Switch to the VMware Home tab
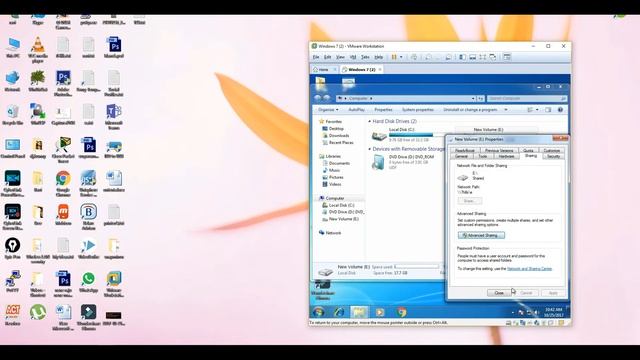 (x=324, y=70)
